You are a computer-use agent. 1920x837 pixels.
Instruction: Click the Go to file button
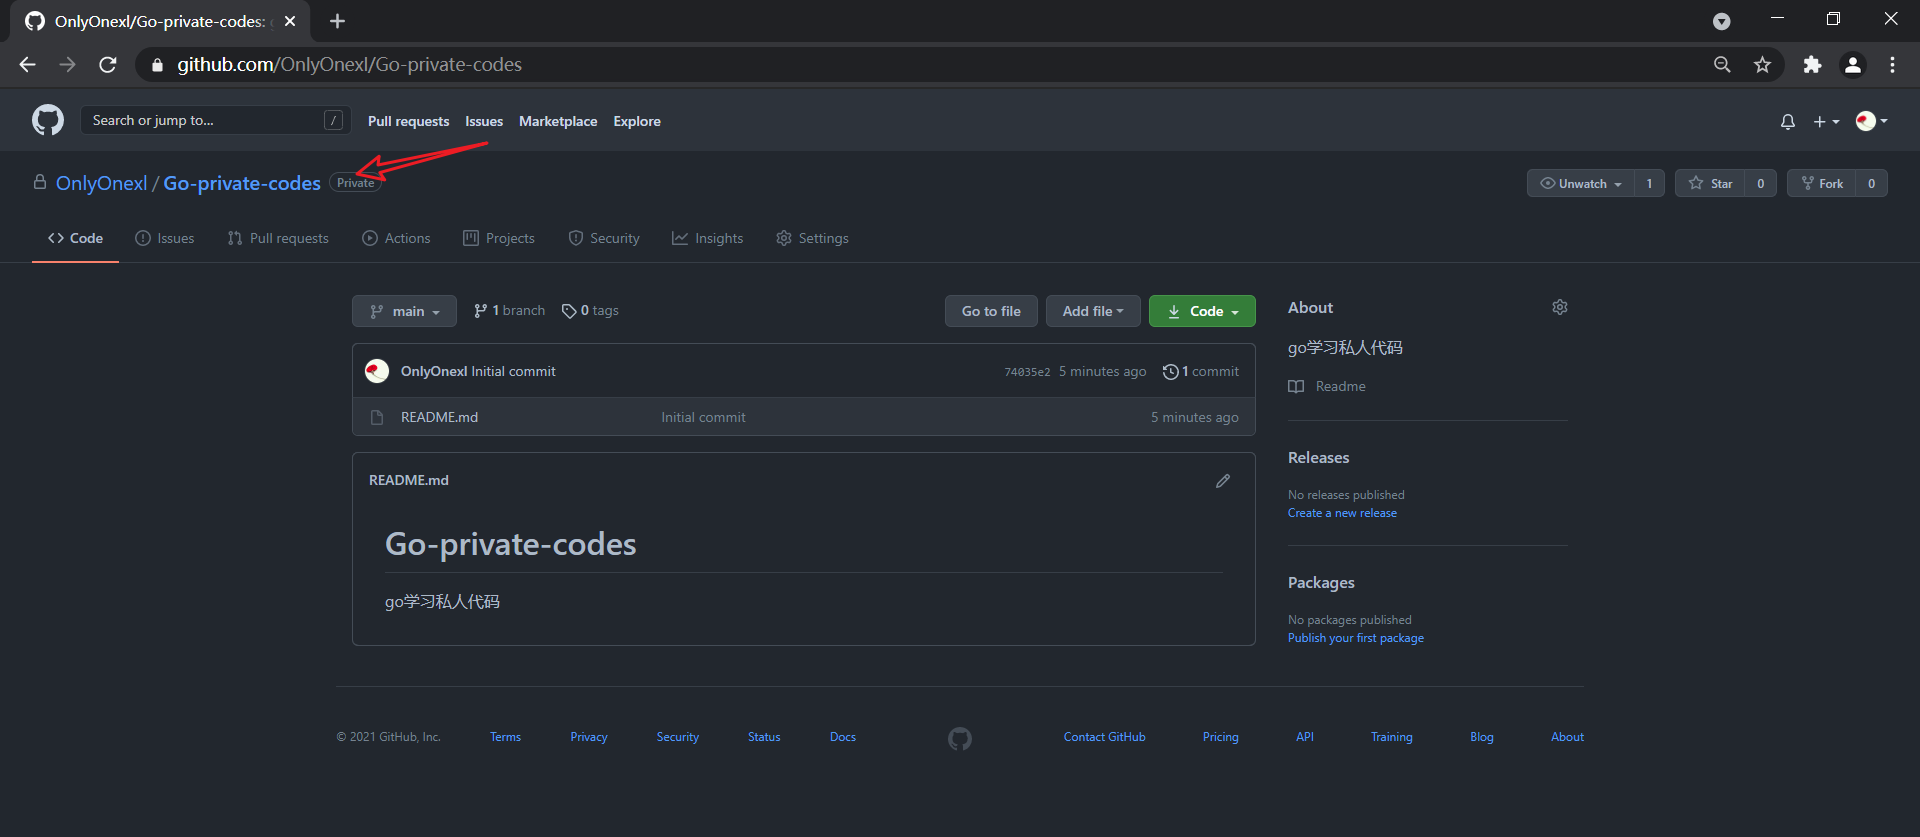pyautogui.click(x=991, y=311)
